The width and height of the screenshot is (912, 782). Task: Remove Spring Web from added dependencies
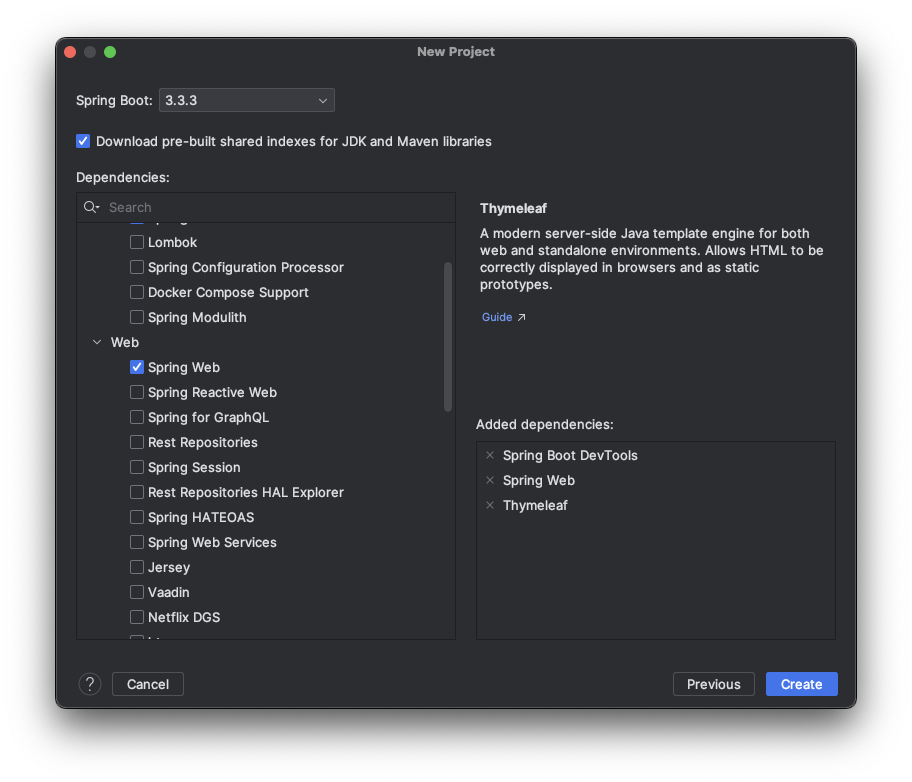click(x=490, y=480)
